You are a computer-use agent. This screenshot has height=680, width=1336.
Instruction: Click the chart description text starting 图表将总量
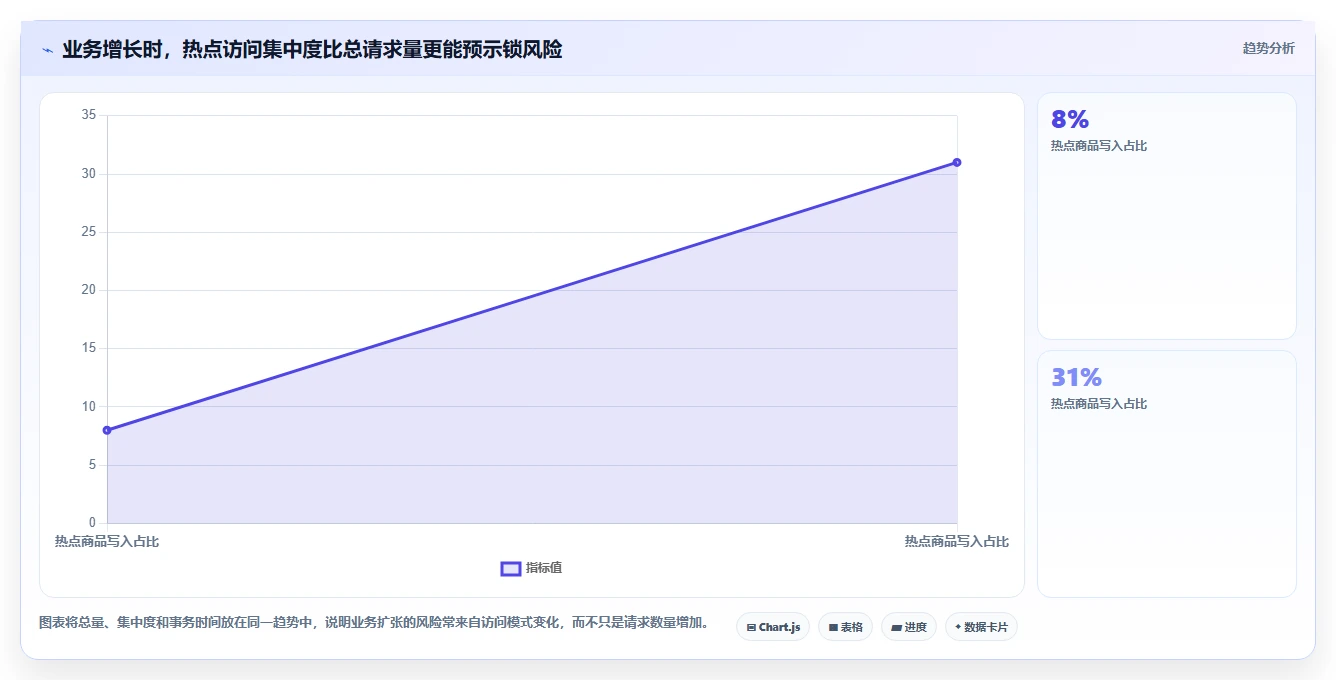tap(376, 622)
